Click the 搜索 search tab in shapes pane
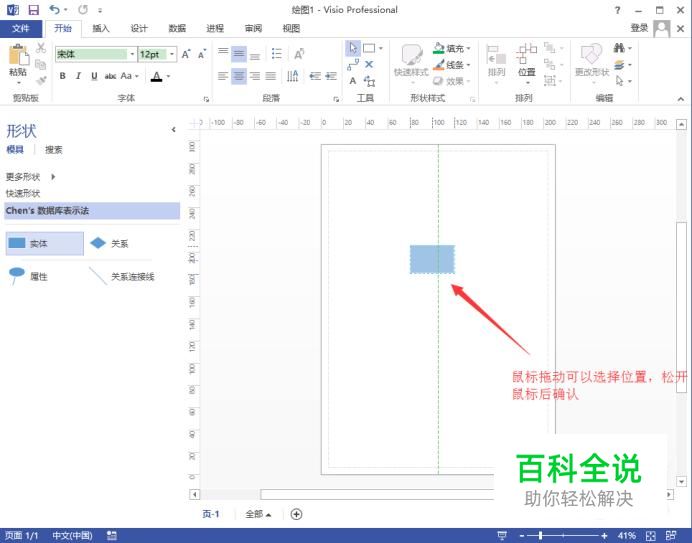 click(x=54, y=150)
